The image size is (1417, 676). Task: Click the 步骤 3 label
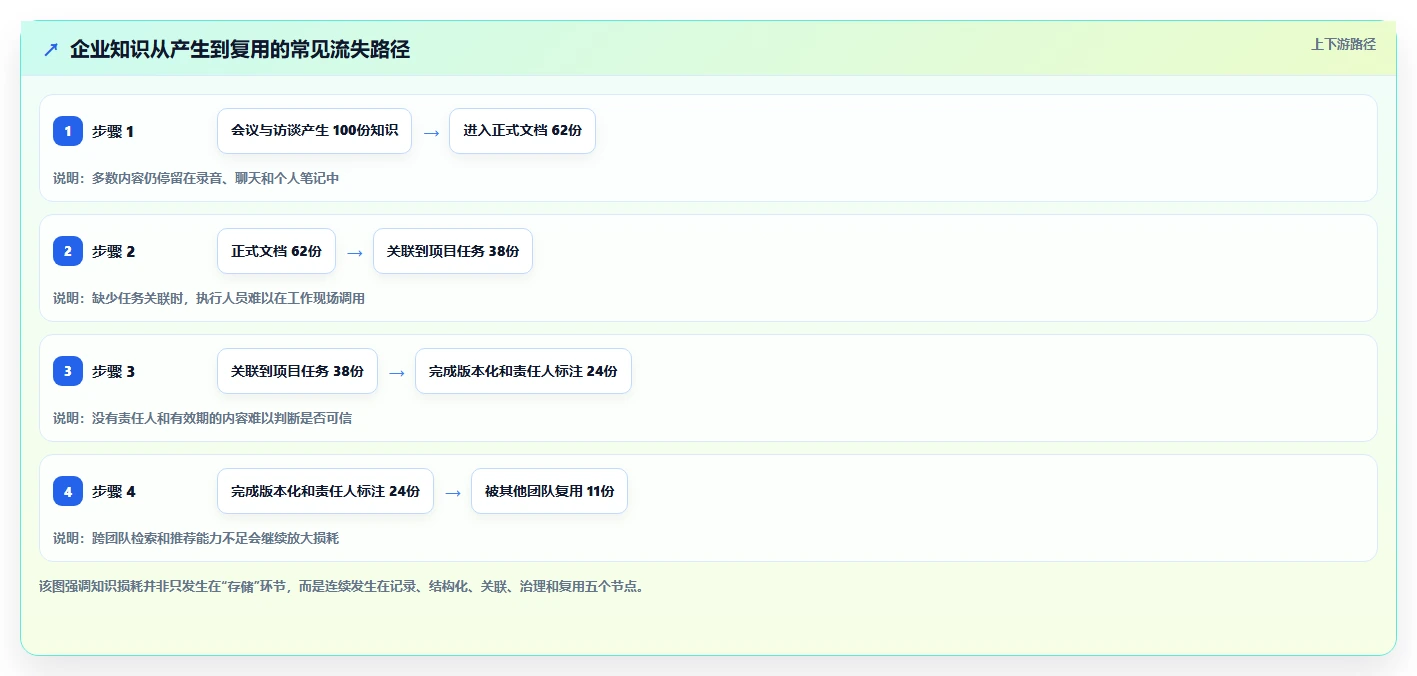click(113, 371)
